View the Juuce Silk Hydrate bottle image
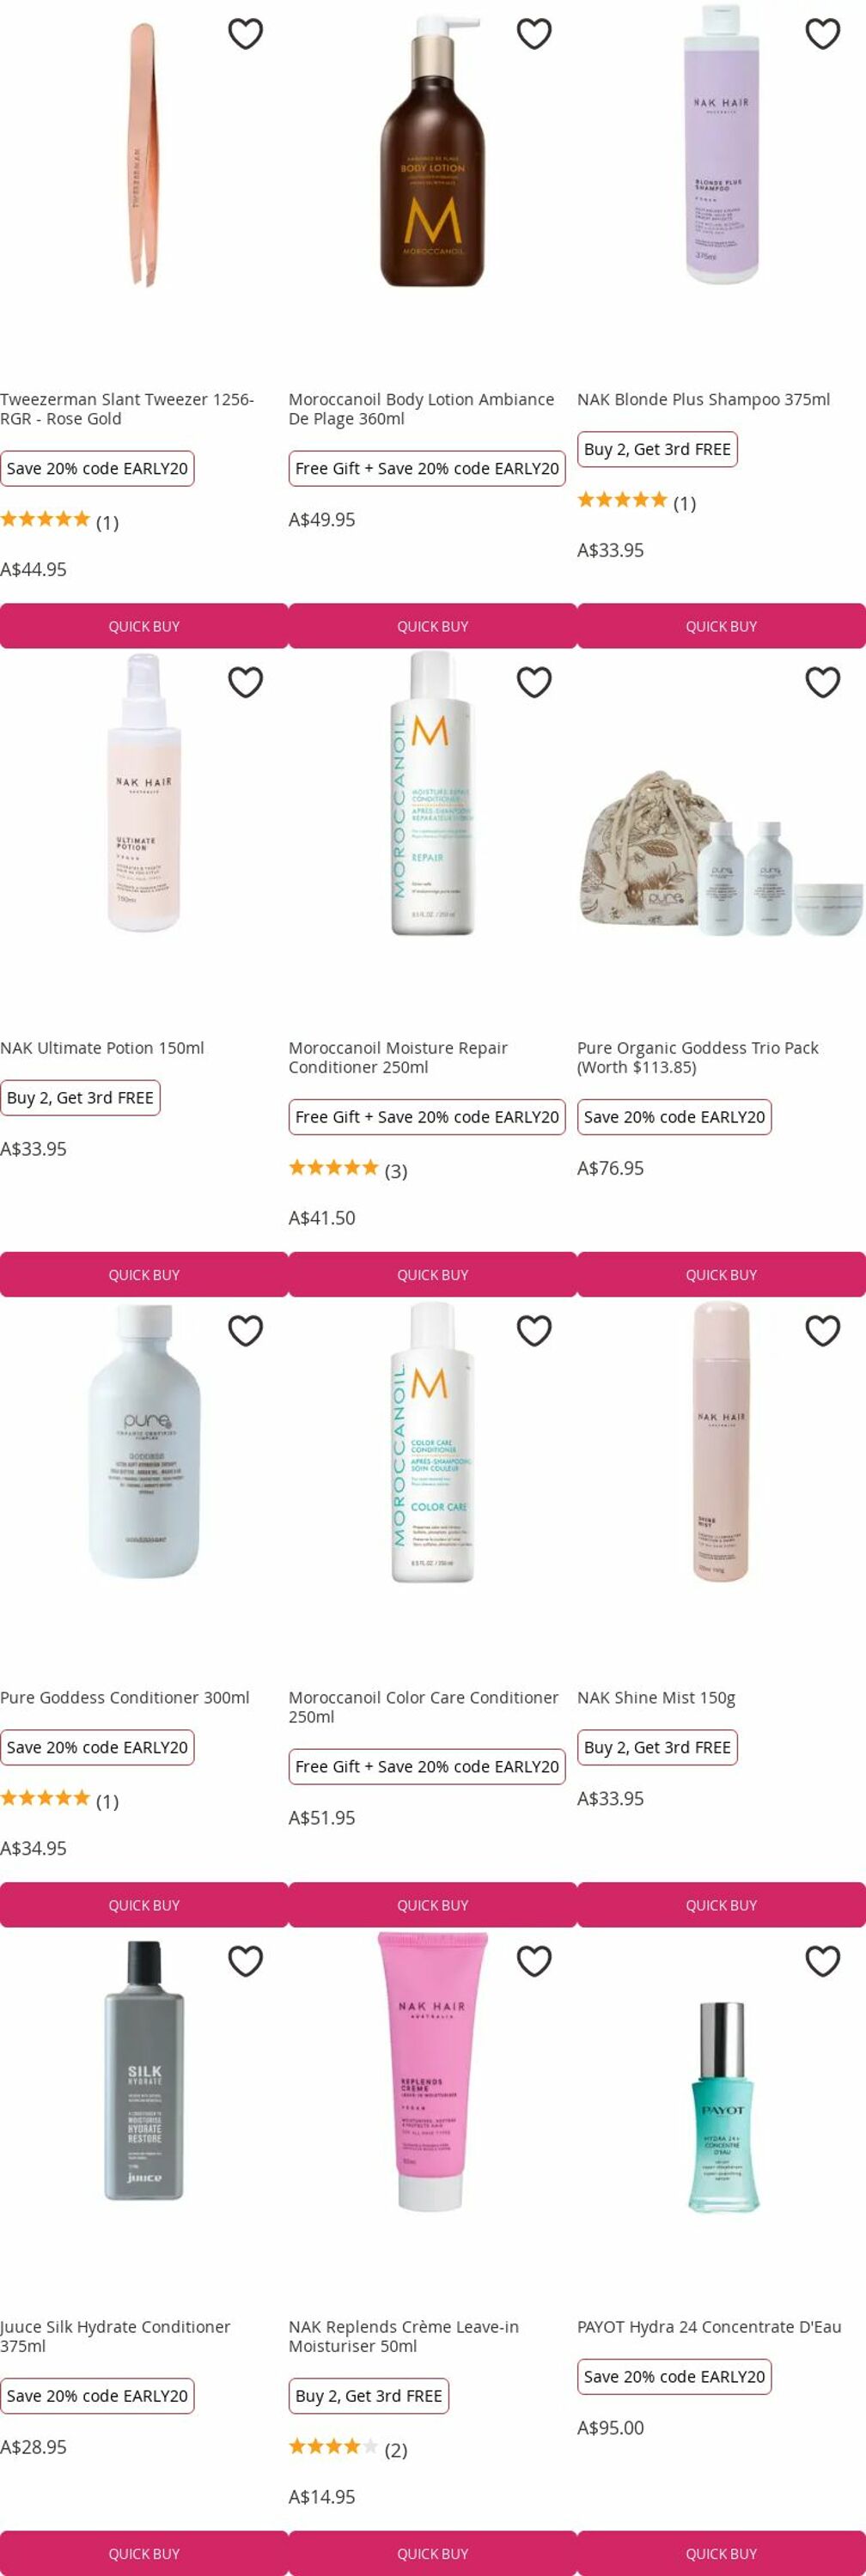The image size is (866, 2576). click(x=144, y=2071)
